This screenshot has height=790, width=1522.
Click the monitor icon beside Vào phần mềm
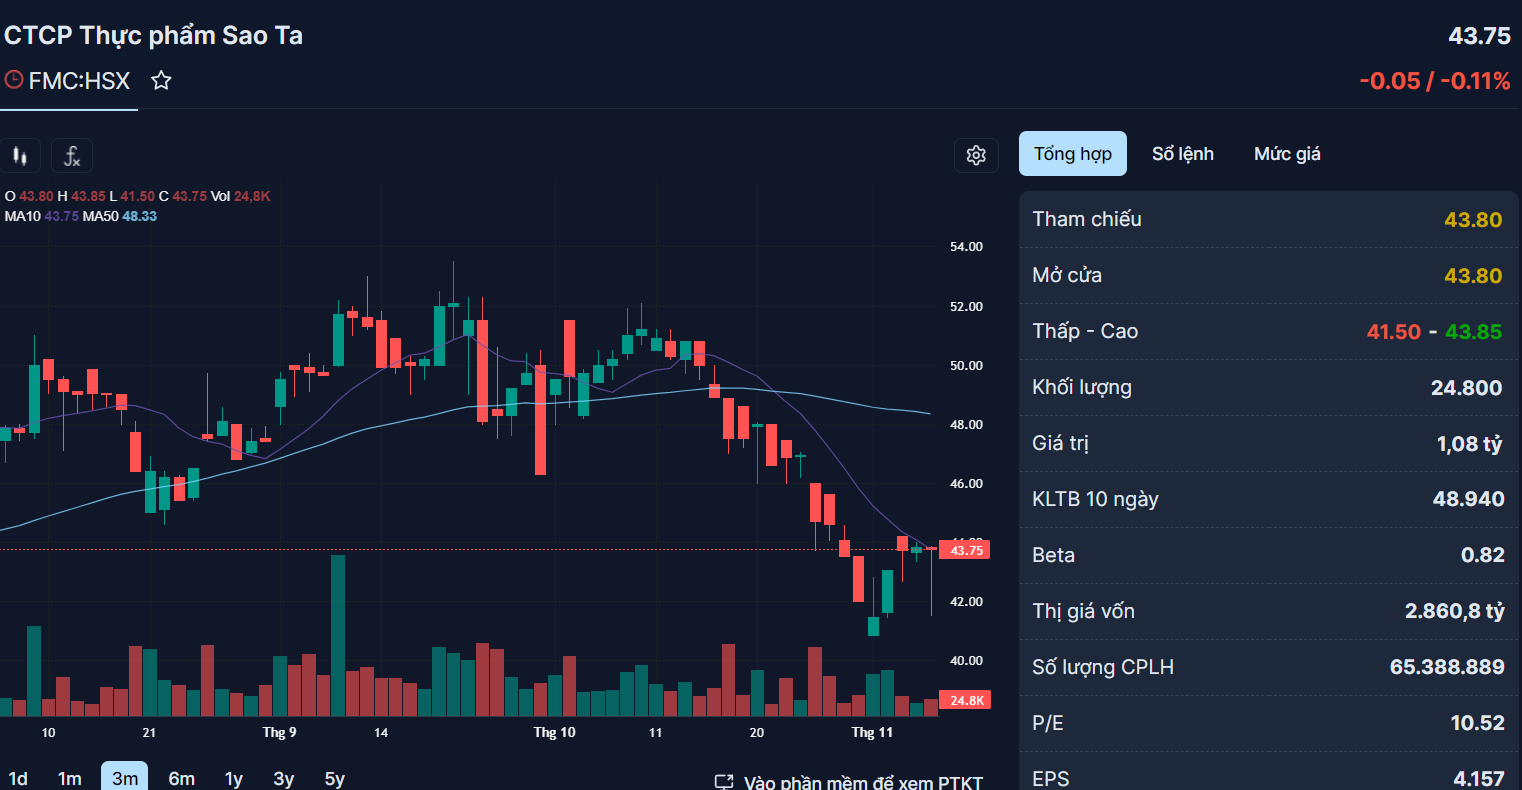[x=724, y=782]
